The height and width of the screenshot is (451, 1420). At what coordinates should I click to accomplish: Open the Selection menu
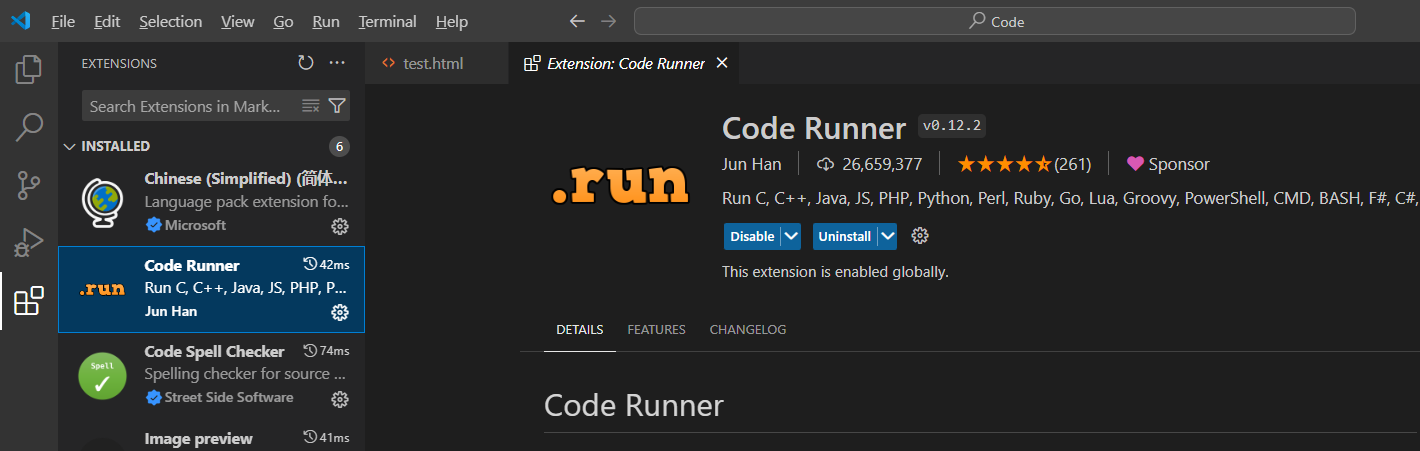click(x=170, y=21)
